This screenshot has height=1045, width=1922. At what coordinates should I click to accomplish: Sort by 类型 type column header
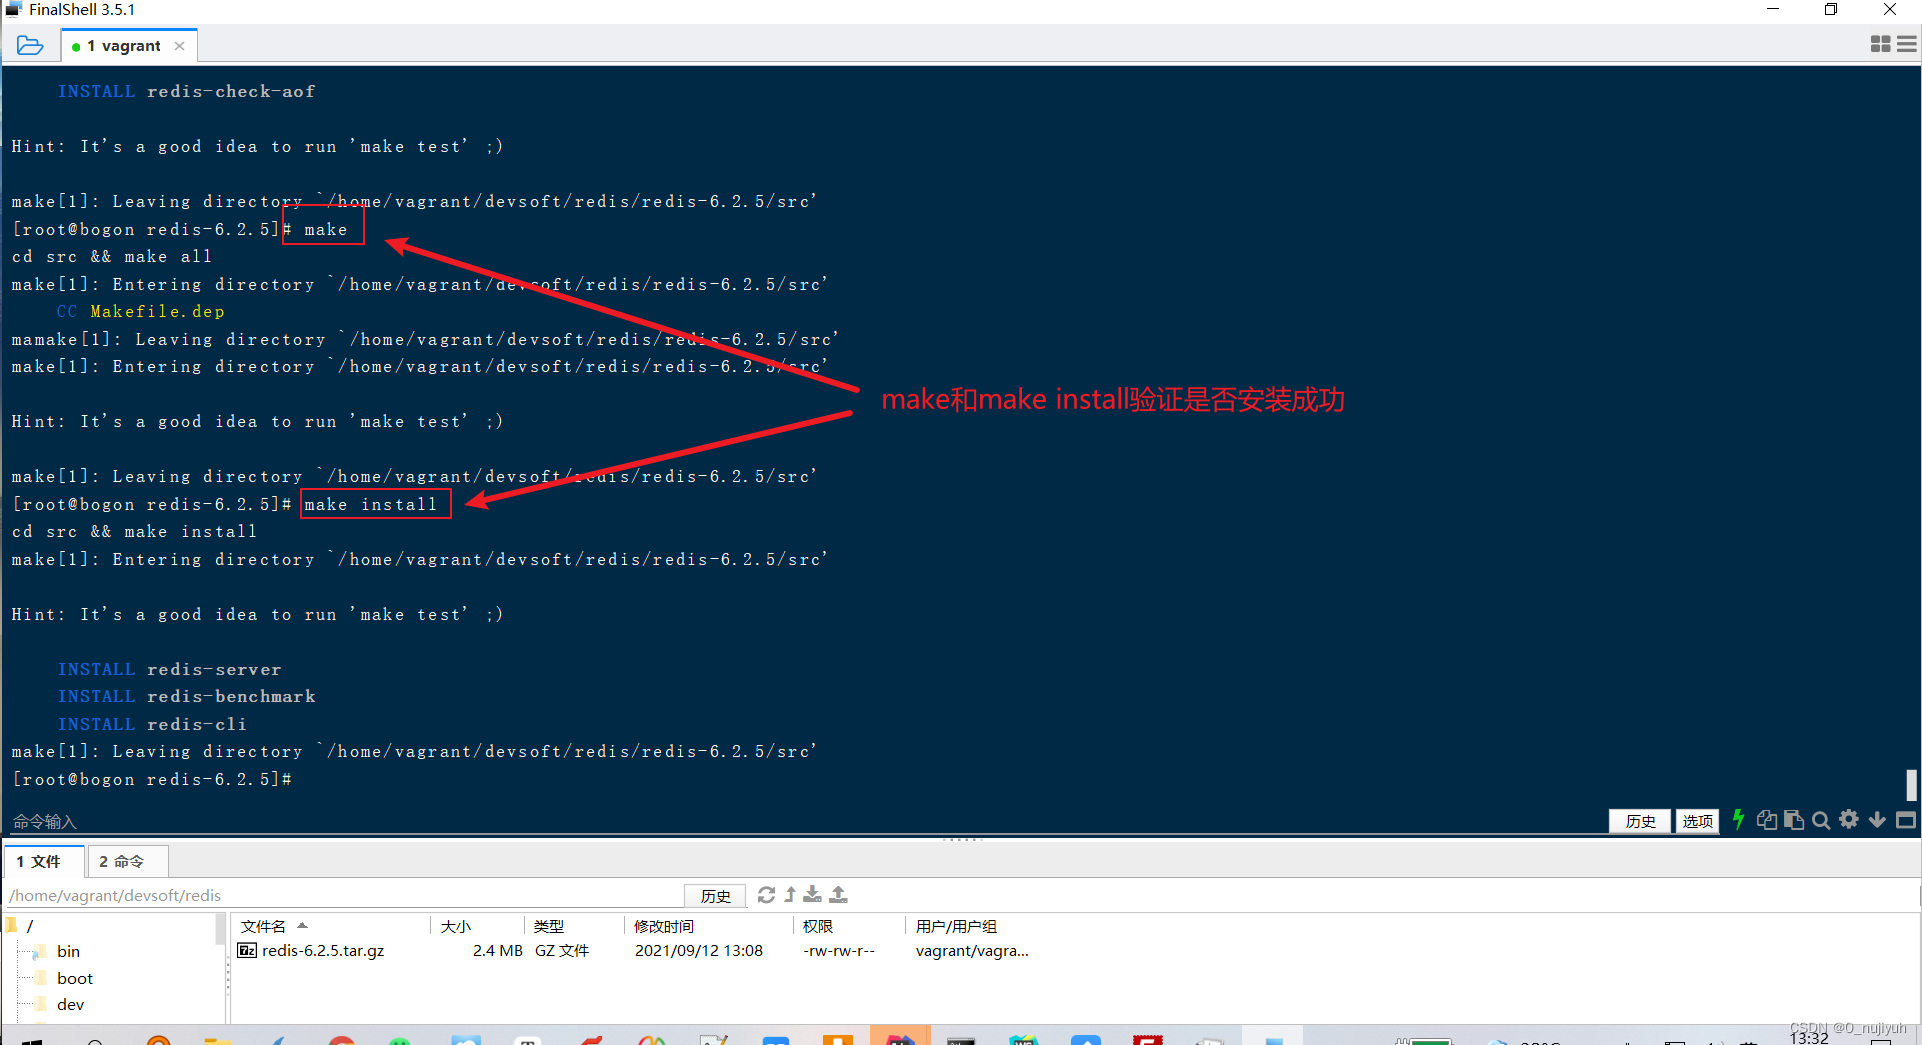(x=574, y=926)
